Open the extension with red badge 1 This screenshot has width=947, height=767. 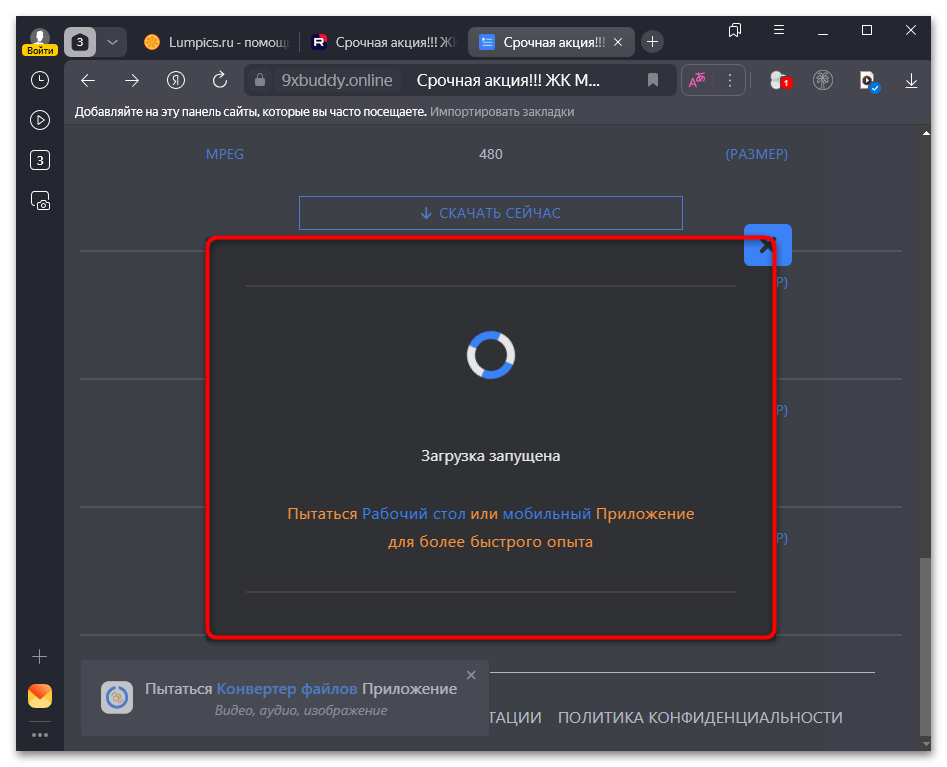pos(779,80)
